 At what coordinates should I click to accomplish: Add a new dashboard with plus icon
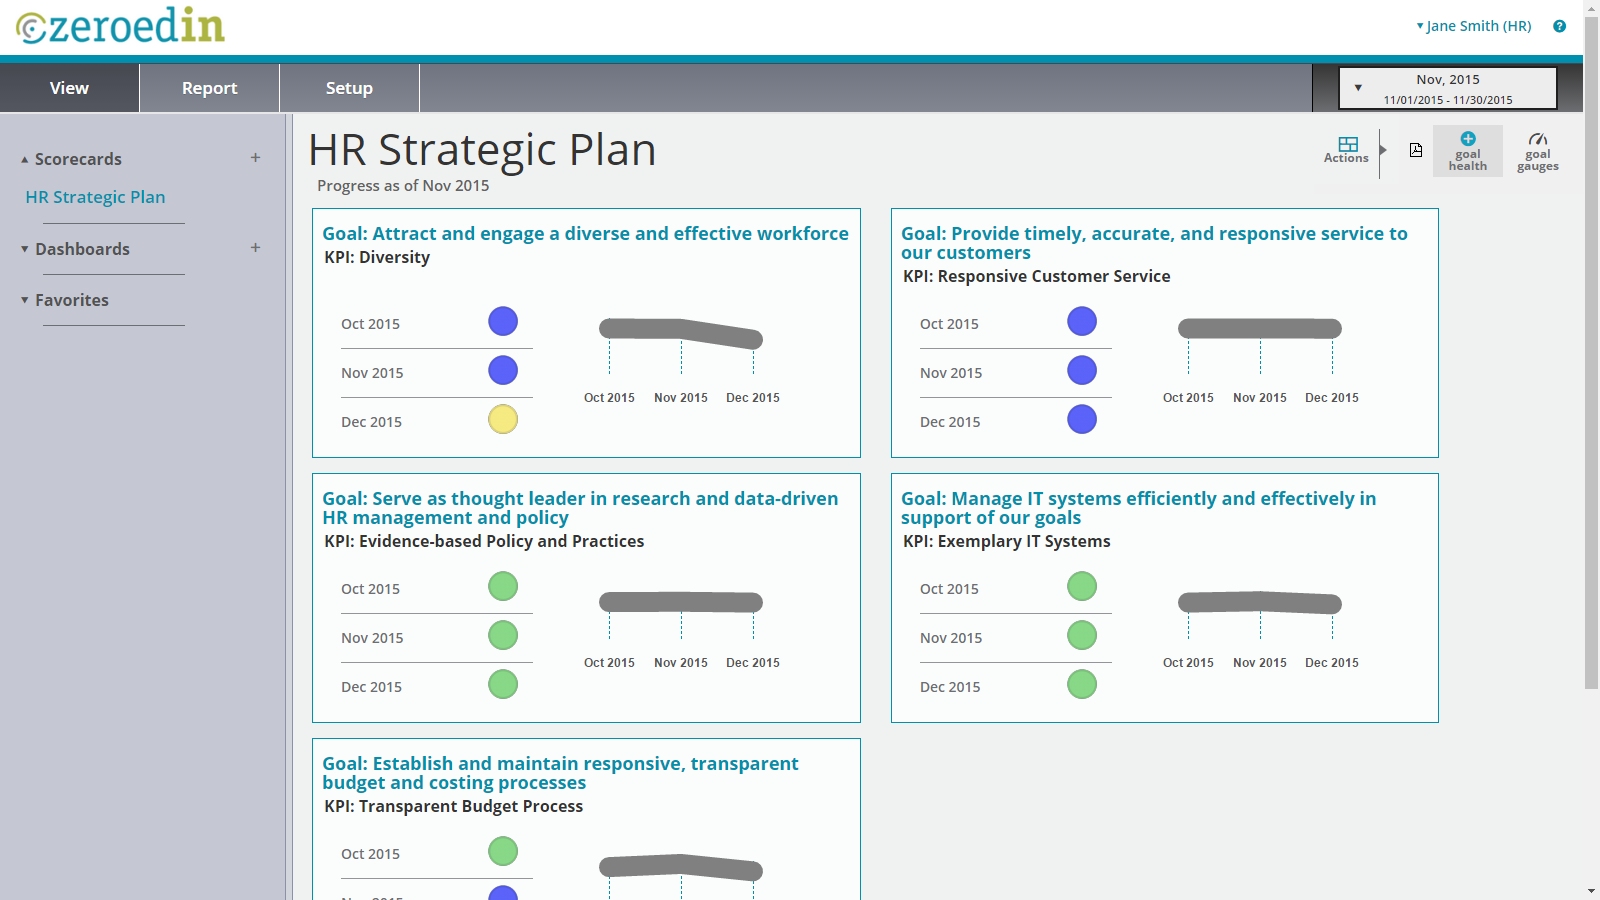pyautogui.click(x=255, y=248)
